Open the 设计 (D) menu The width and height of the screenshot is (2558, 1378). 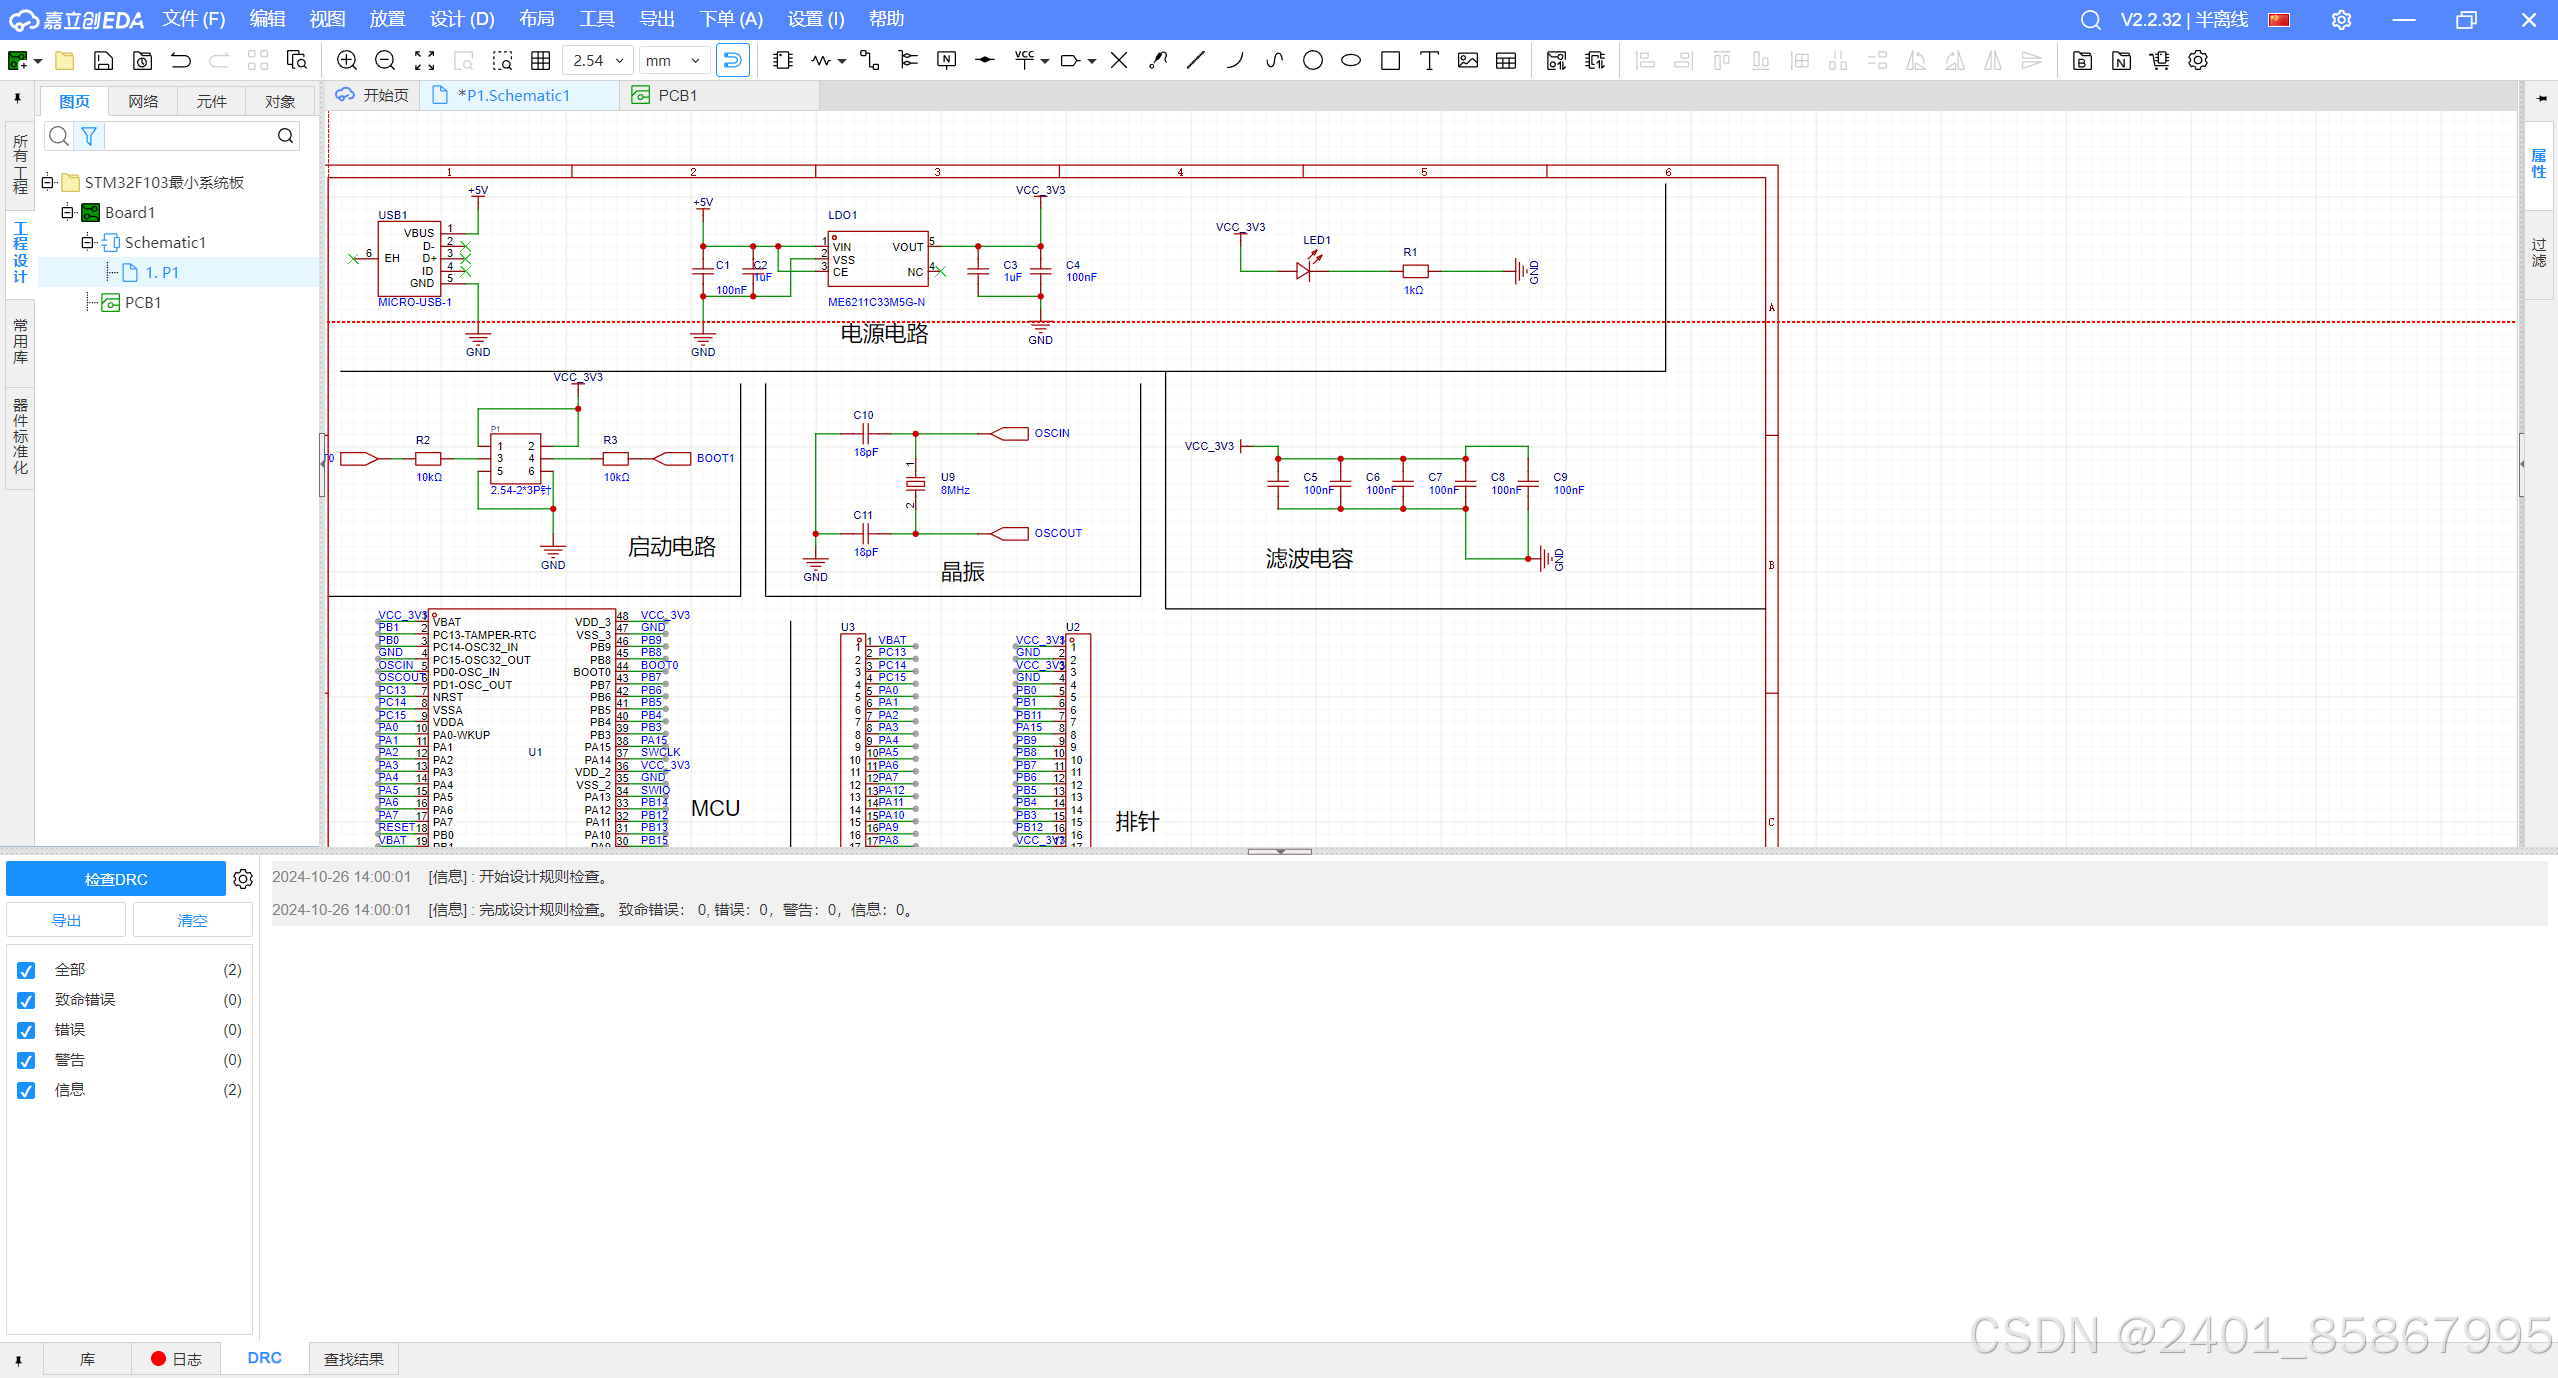point(461,19)
